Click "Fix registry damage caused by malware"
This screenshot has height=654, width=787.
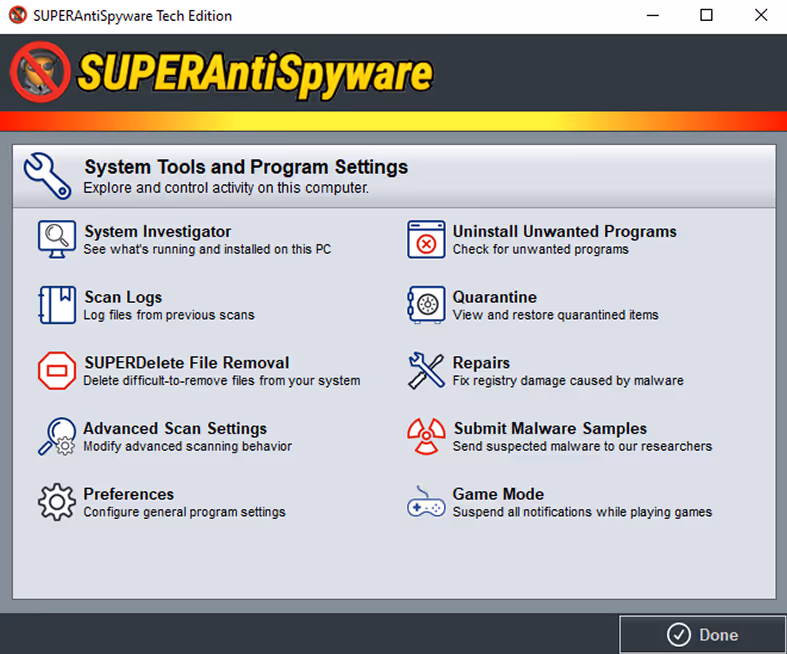568,381
